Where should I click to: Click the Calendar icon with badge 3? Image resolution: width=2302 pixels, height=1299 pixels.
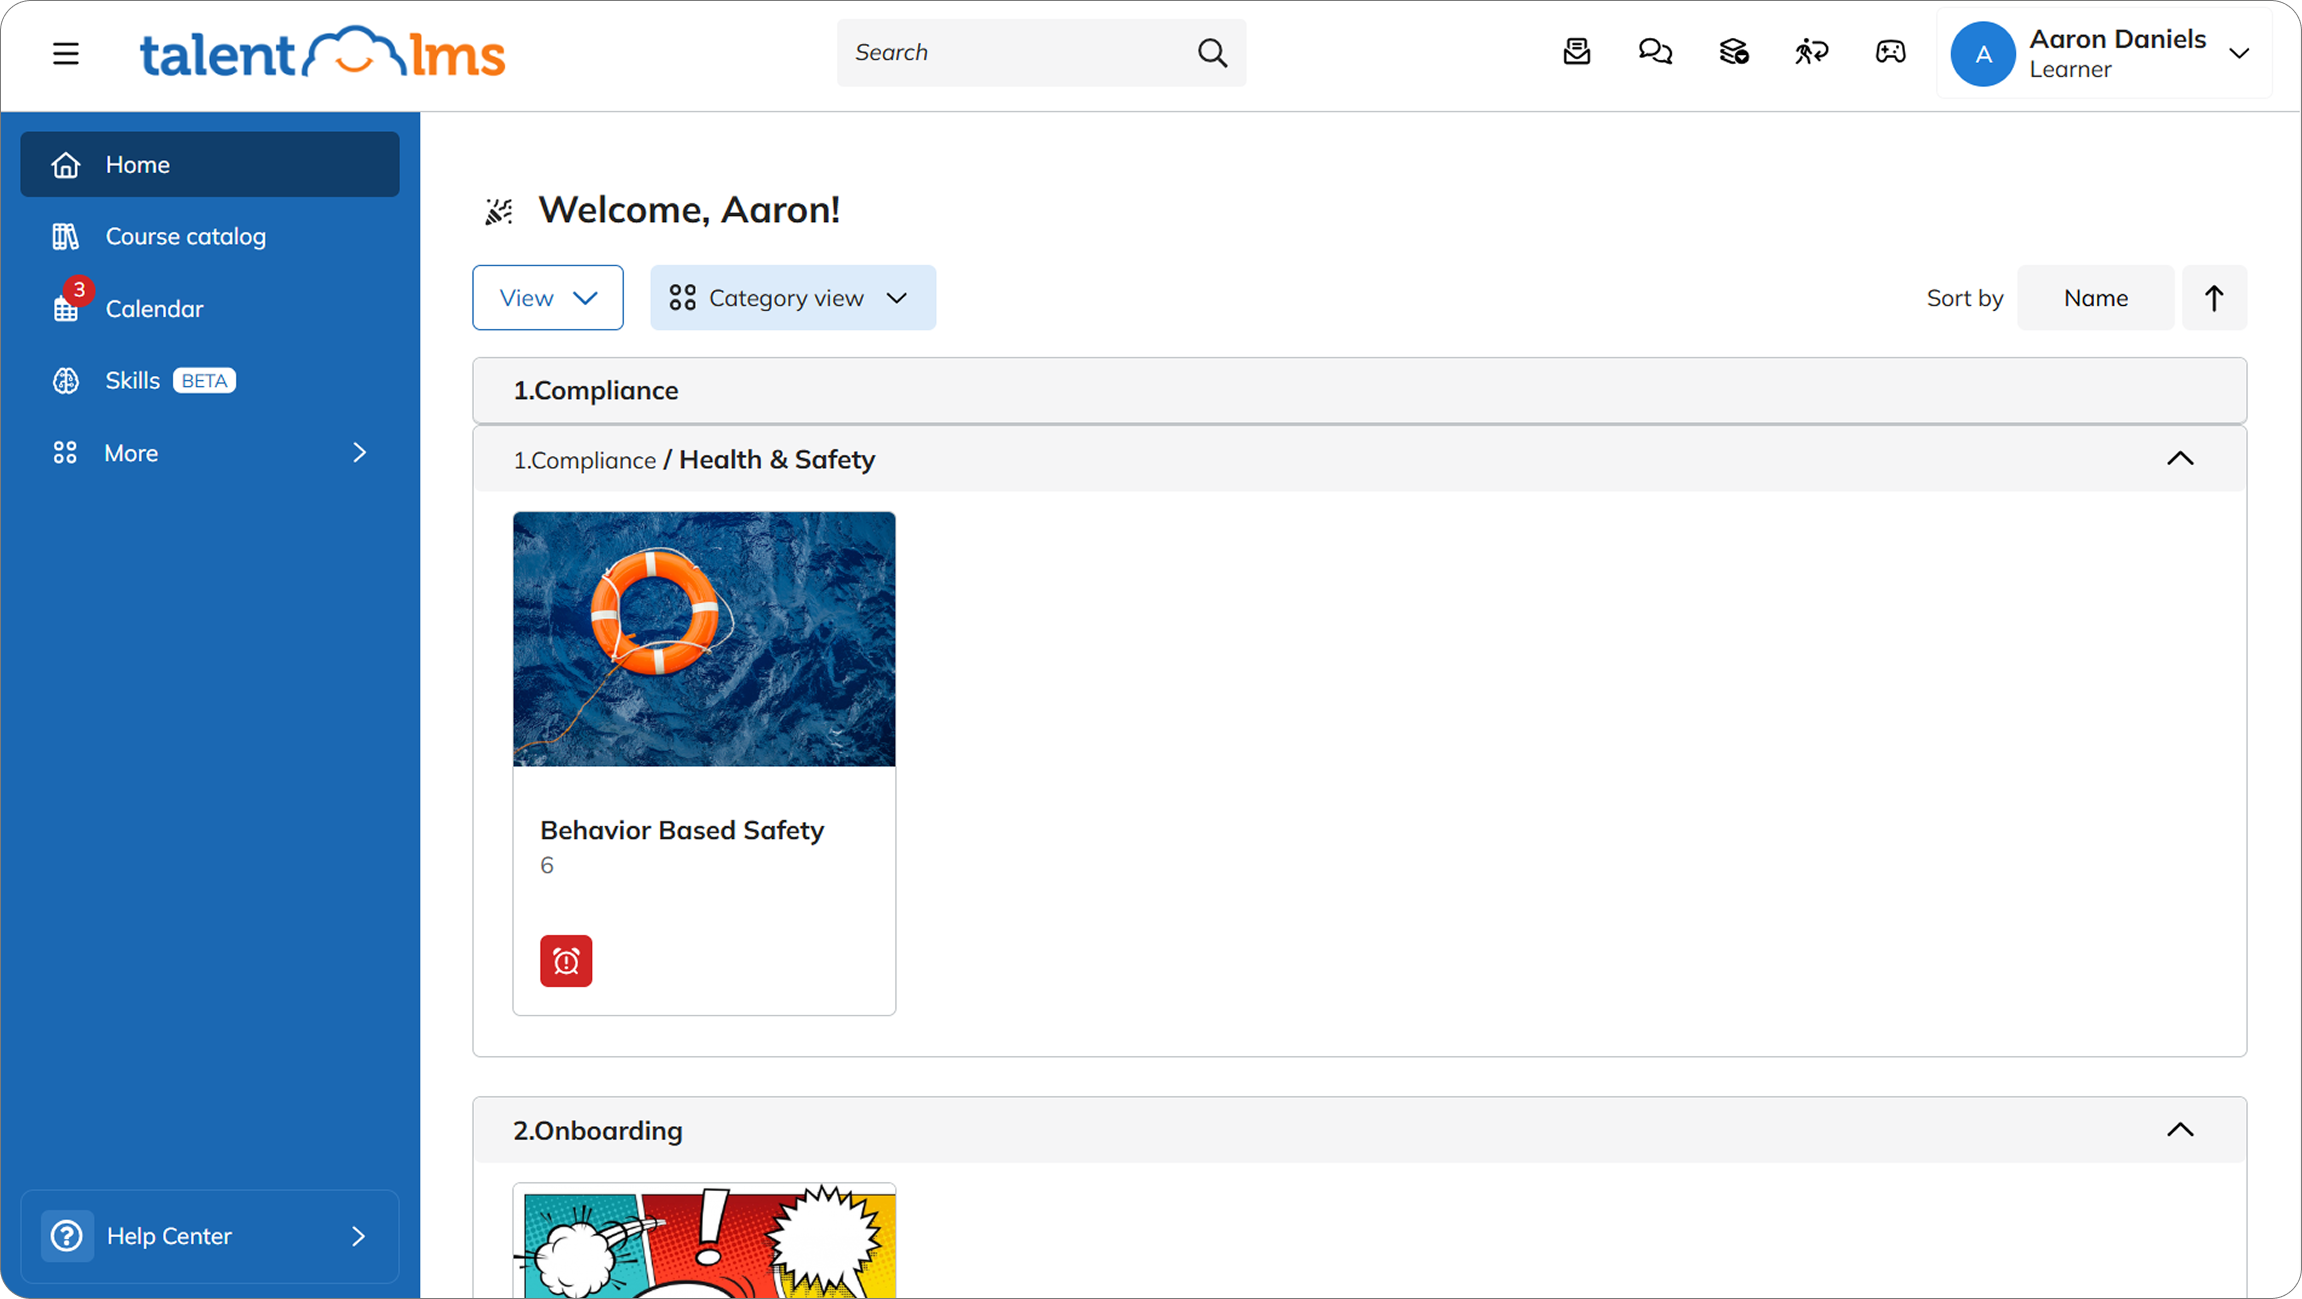pos(66,308)
